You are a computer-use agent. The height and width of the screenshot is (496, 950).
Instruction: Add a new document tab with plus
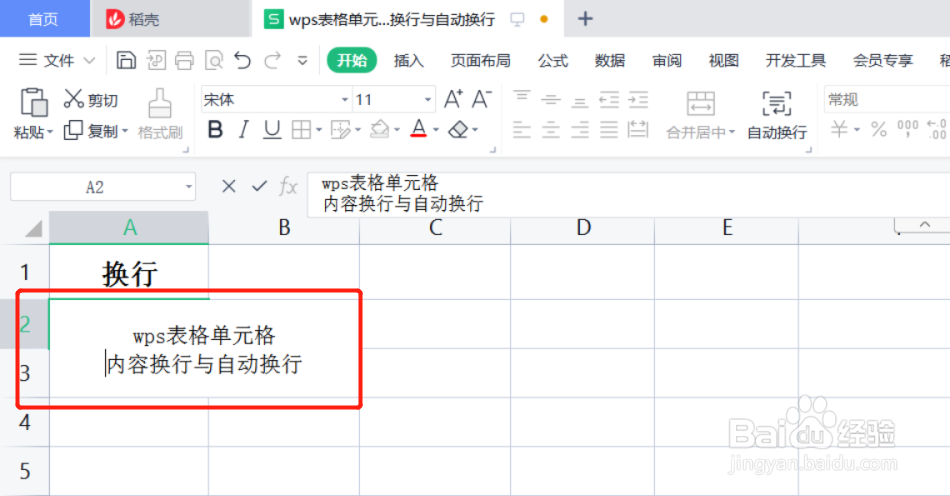[585, 19]
